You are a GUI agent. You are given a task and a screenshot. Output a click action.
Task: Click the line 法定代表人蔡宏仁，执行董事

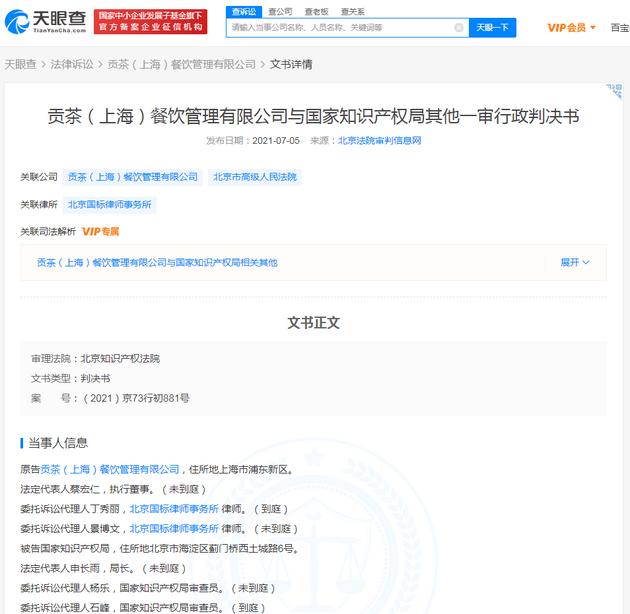click(114, 489)
